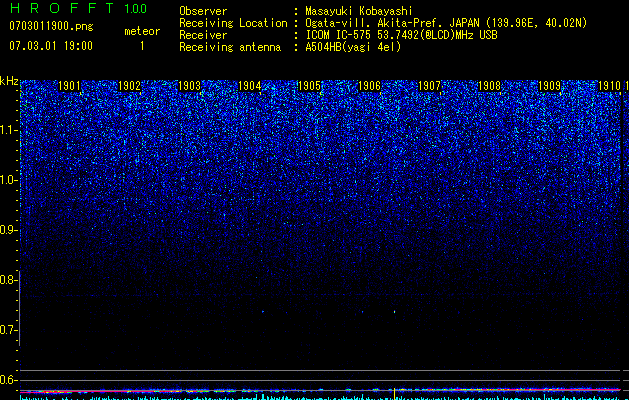
Task: Click the Receiving antenna label
Action: pyautogui.click(x=230, y=47)
